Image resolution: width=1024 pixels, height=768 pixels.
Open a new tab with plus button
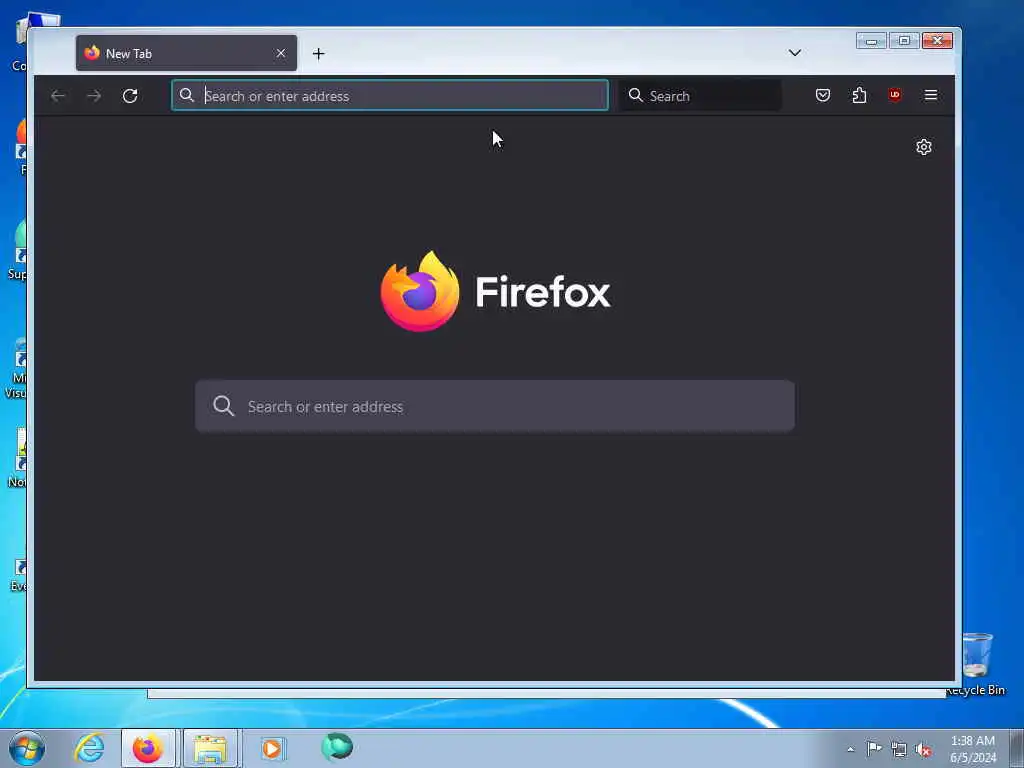point(319,54)
